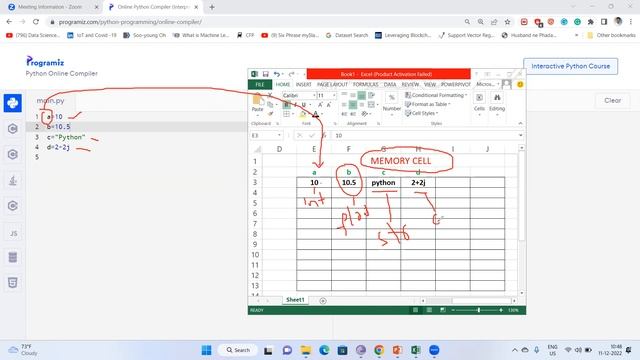Click Format Painter brush in Excel Clipboard group
Image resolution: width=640 pixels, height=360 pixels.
(270, 114)
